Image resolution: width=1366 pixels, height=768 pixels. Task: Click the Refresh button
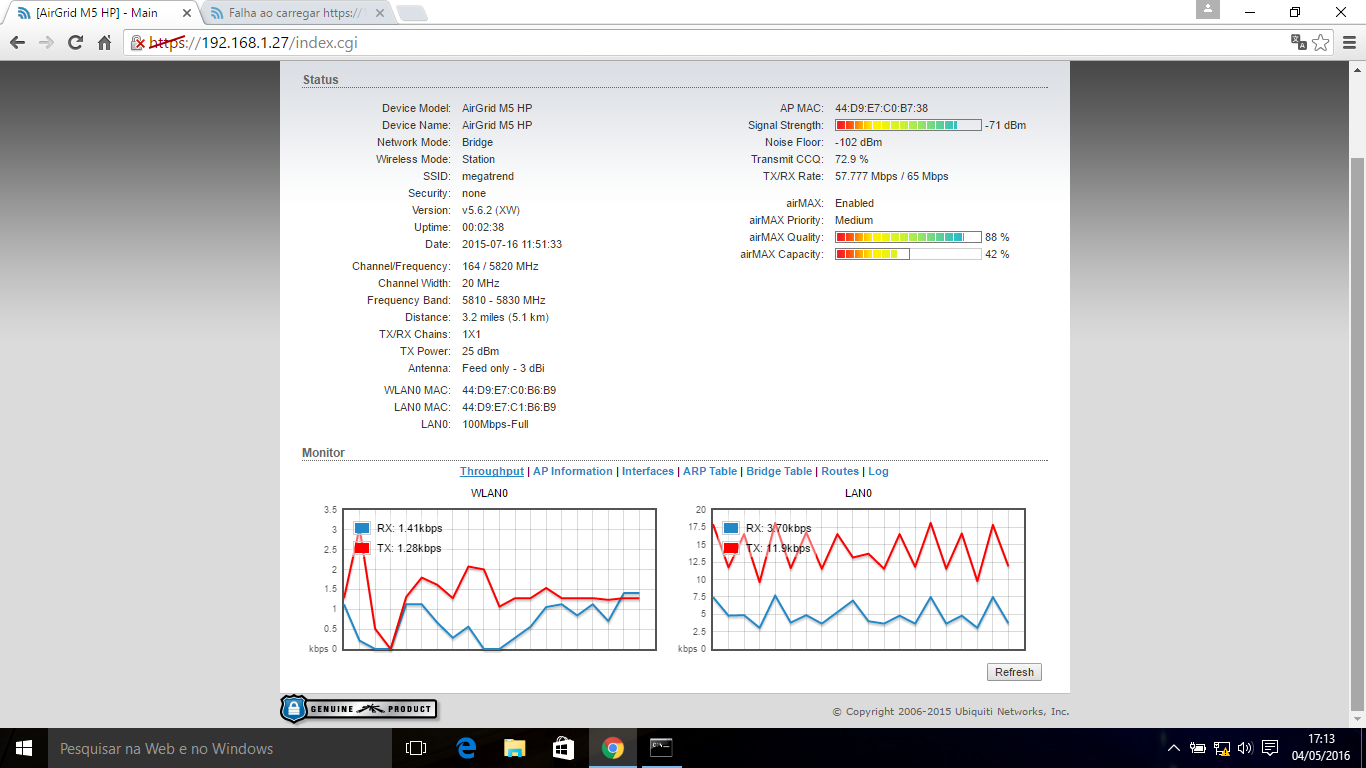[x=1014, y=672]
